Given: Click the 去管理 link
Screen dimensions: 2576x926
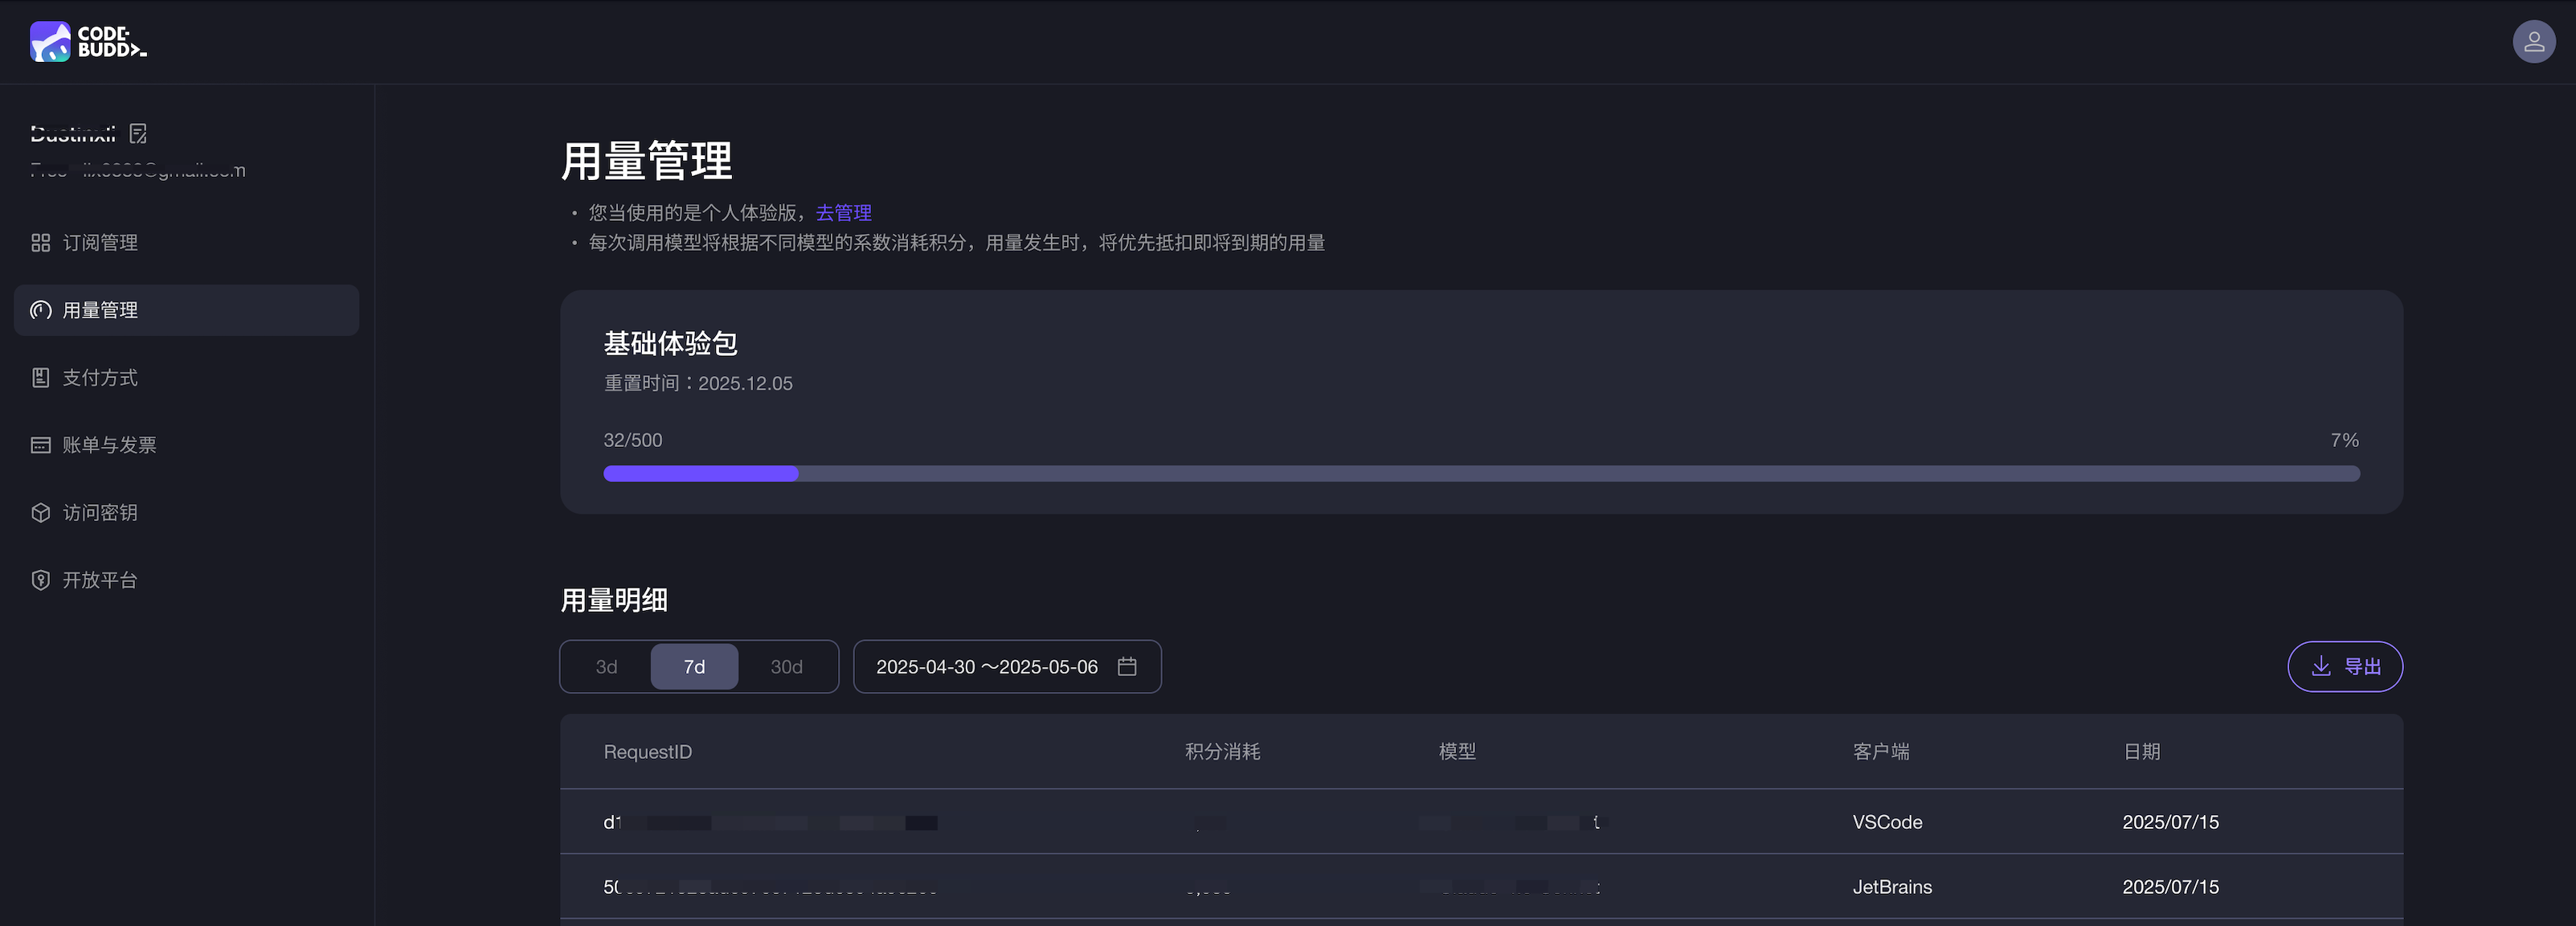Looking at the screenshot, I should [x=843, y=212].
